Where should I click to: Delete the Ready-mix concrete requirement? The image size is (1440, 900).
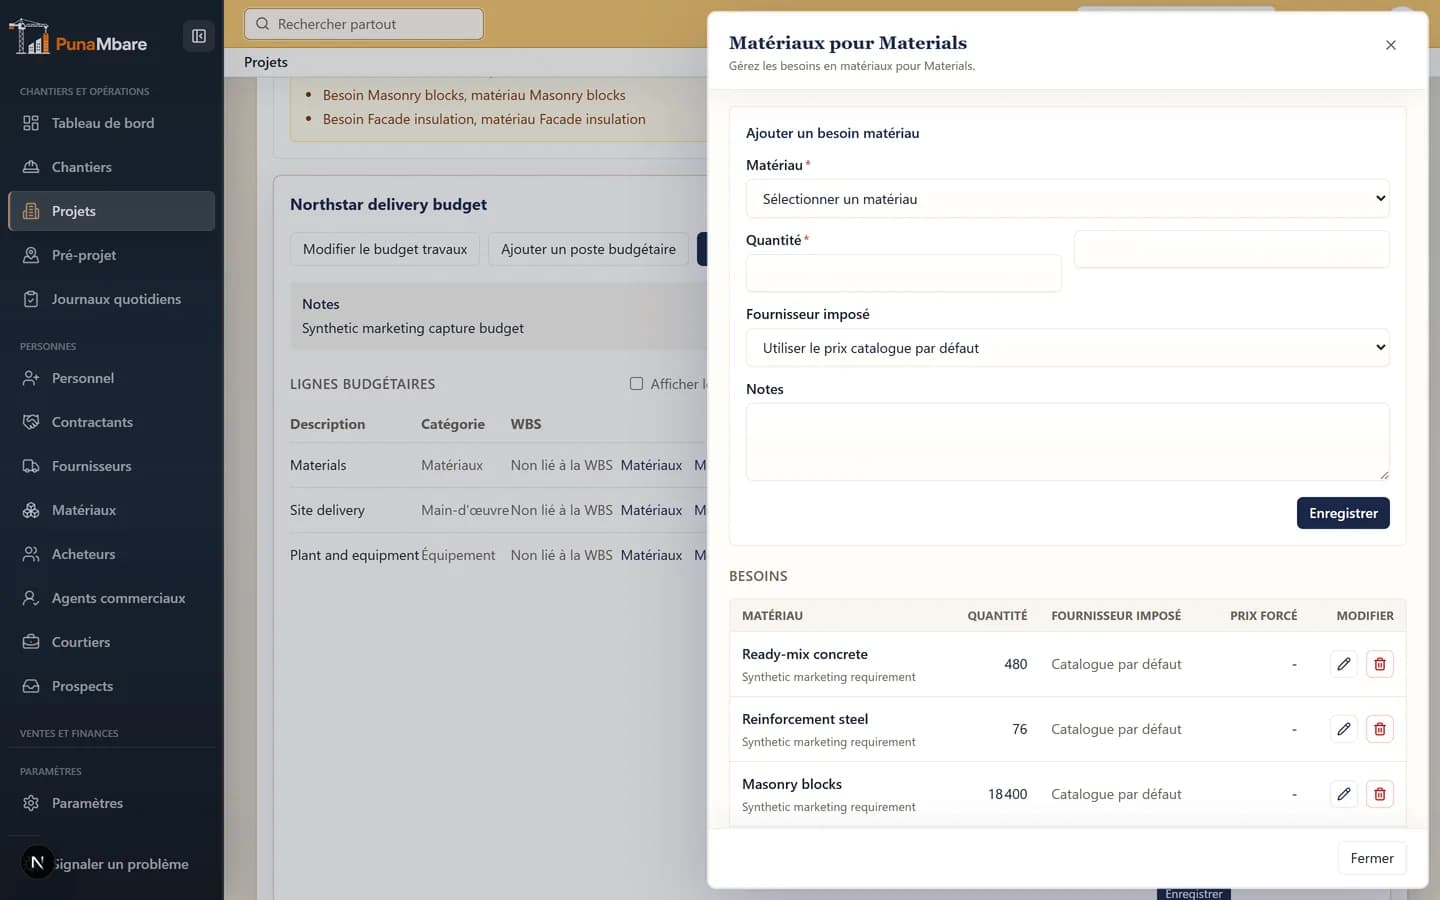[1380, 664]
